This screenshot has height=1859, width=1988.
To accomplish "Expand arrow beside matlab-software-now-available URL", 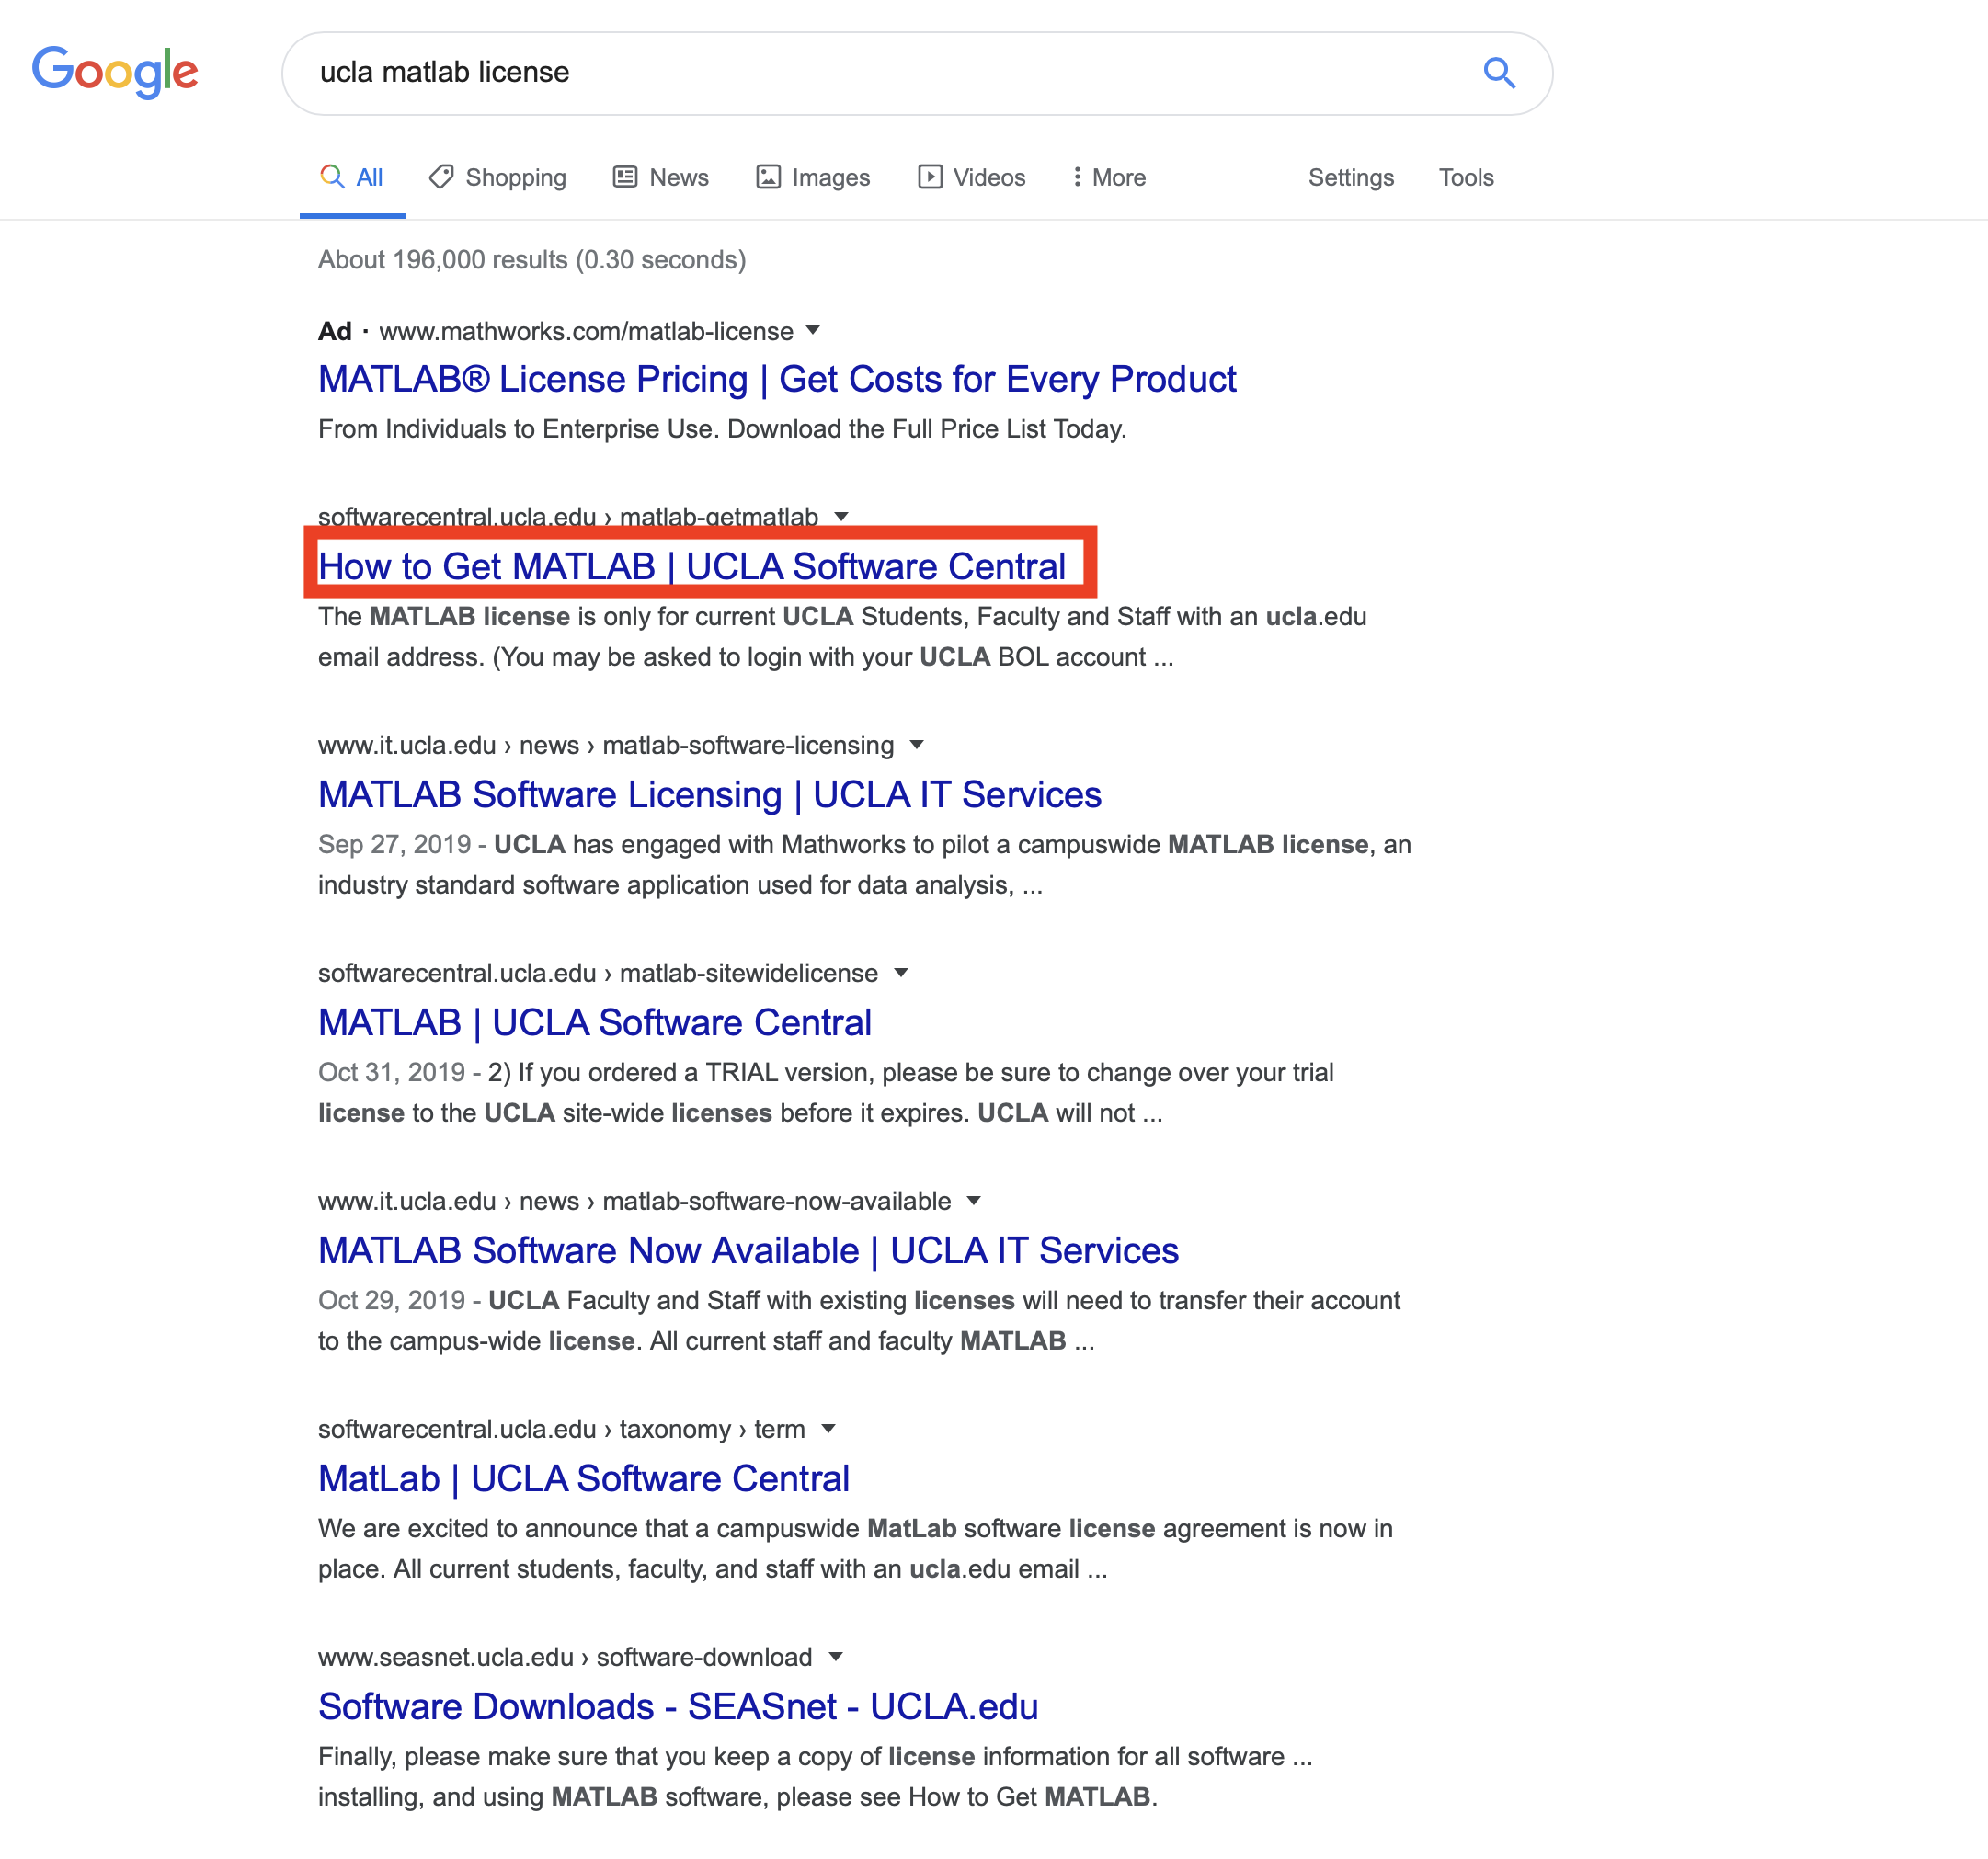I will (x=974, y=1200).
